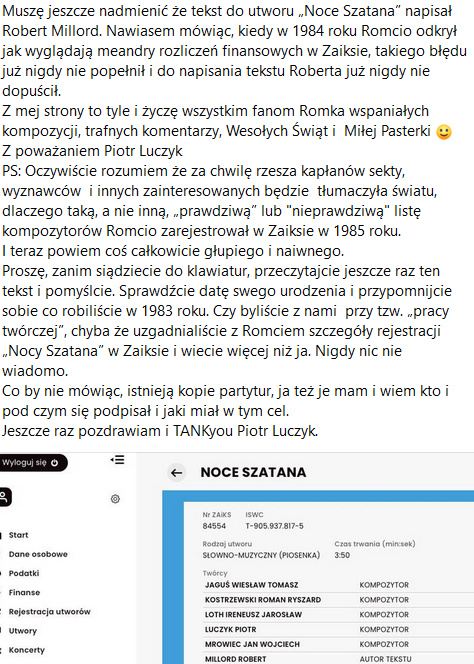Click the smiley emoji after Pasterki
Image resolution: width=474 pixels, height=664 pixels.
click(x=443, y=132)
